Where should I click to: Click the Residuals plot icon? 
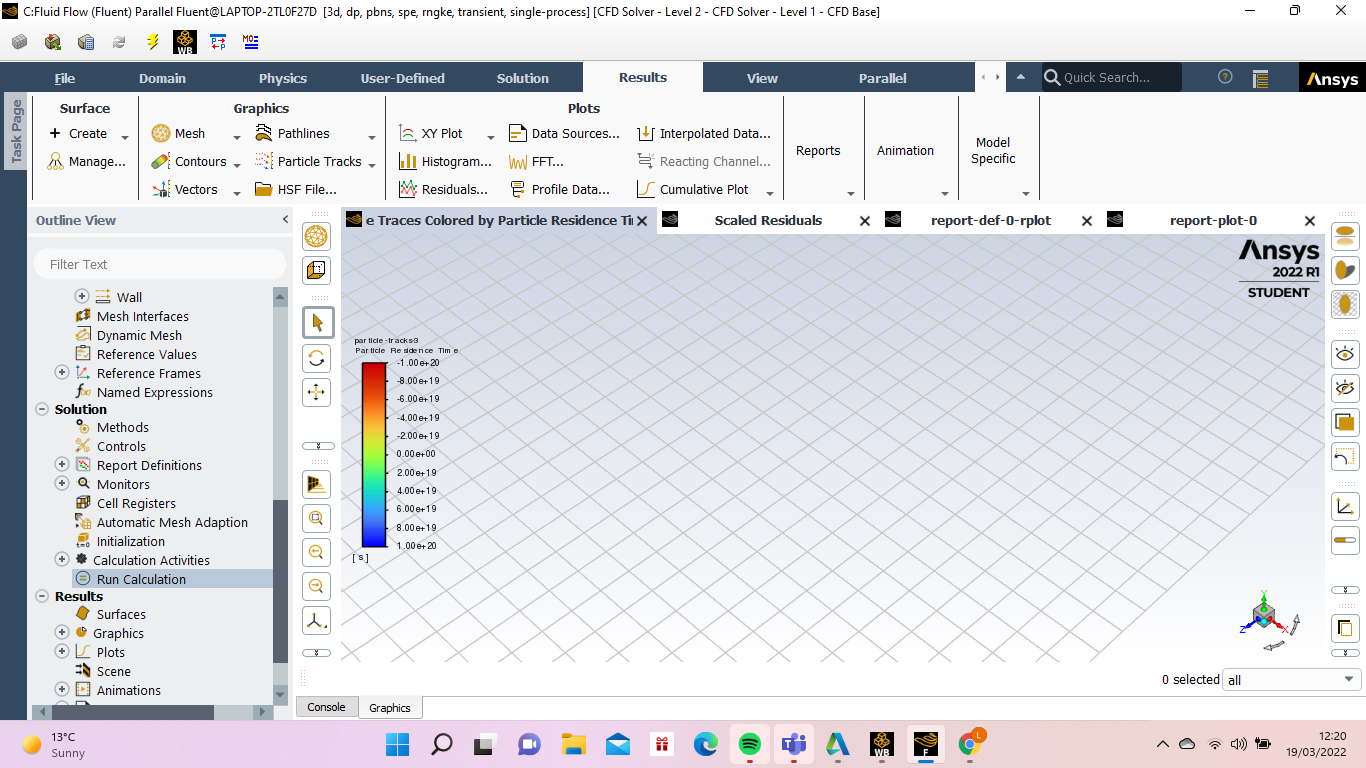[407, 189]
